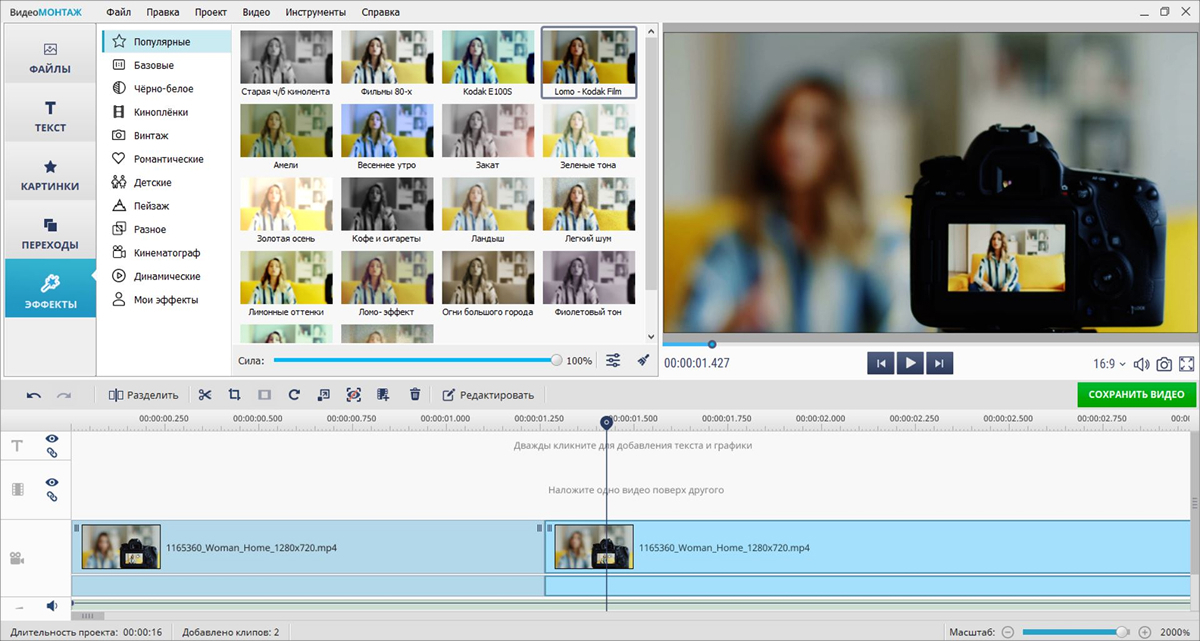Open the Кинематограф effects category
Image resolution: width=1200 pixels, height=641 pixels.
[x=168, y=253]
